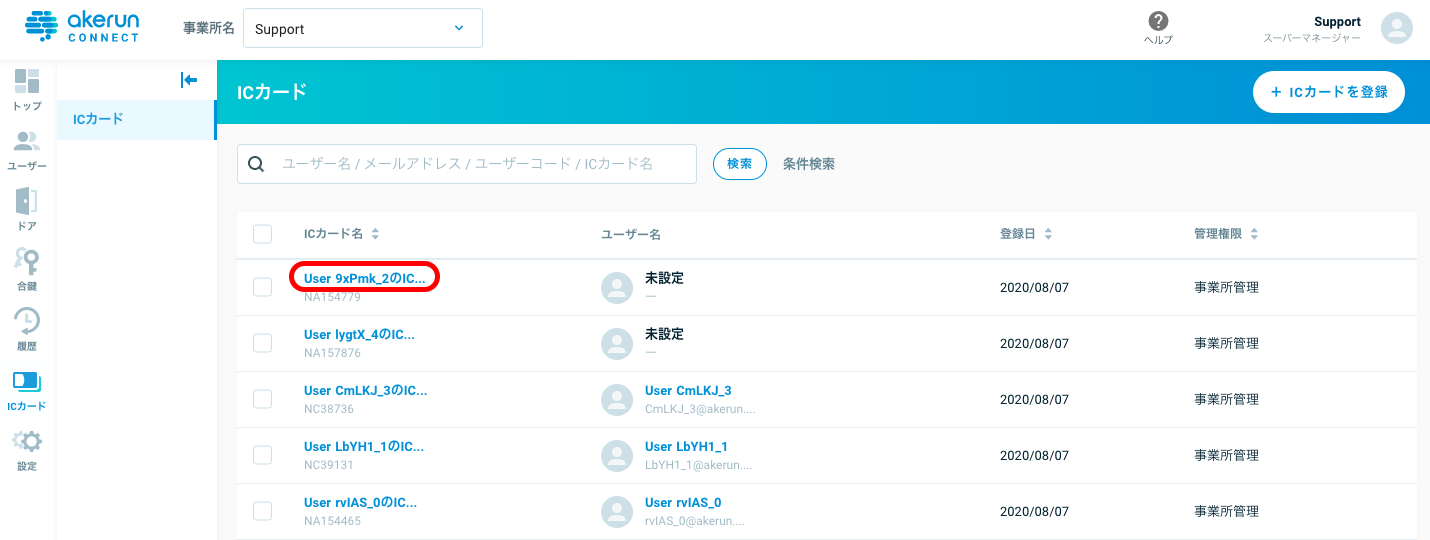Collapse the side panel with arrow icon
This screenshot has width=1430, height=540.
pos(188,80)
